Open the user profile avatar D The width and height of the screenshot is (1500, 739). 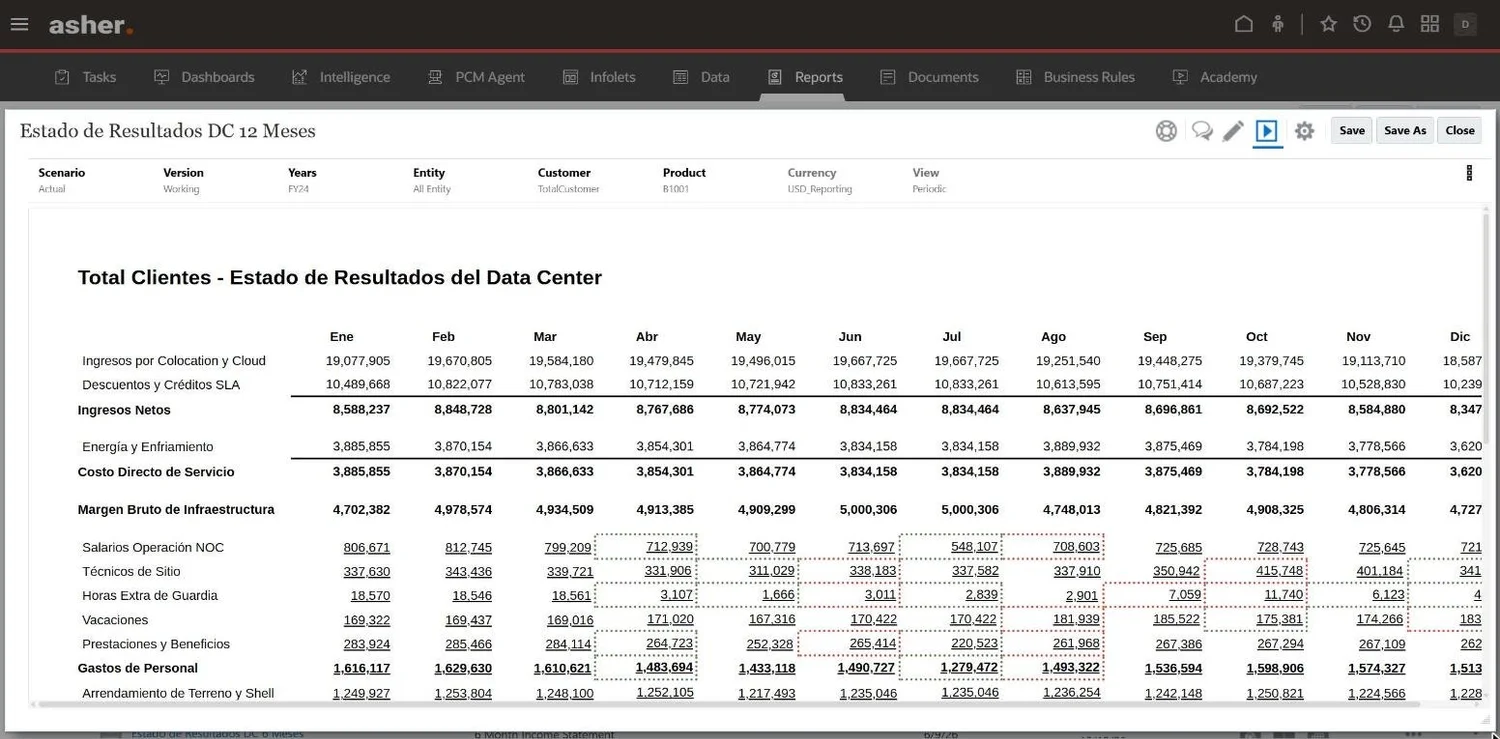(x=1465, y=24)
